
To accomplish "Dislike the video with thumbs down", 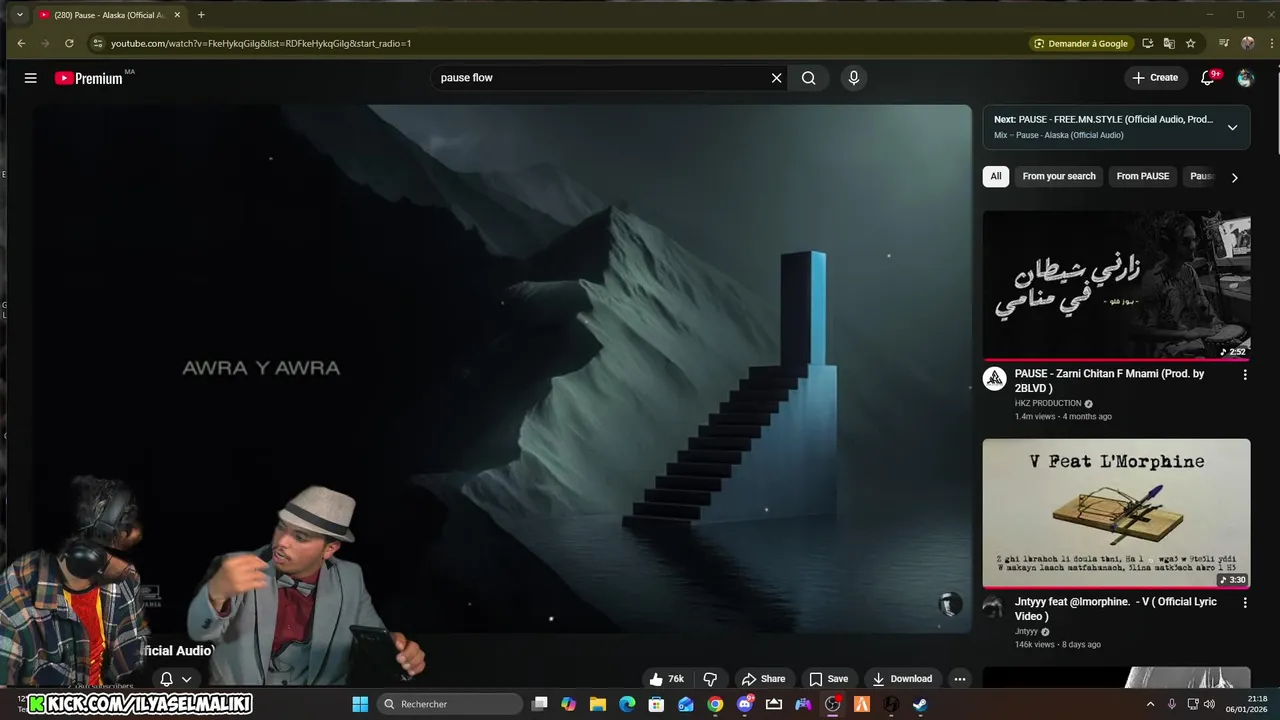I will pos(710,679).
